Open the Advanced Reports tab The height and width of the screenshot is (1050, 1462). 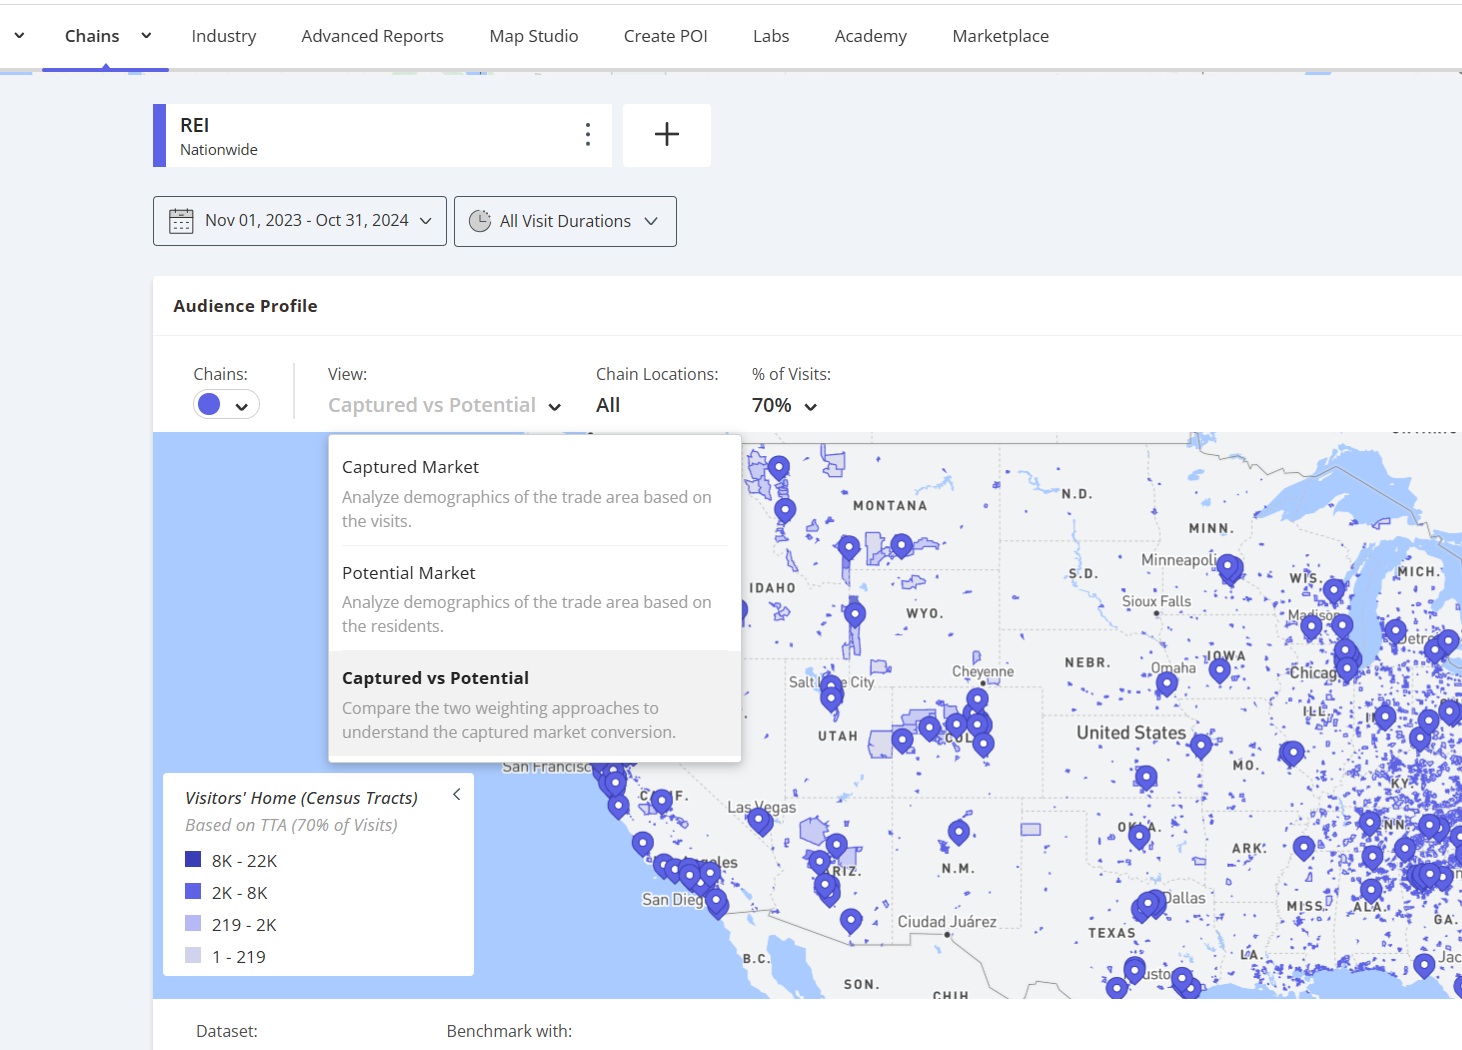pyautogui.click(x=372, y=36)
